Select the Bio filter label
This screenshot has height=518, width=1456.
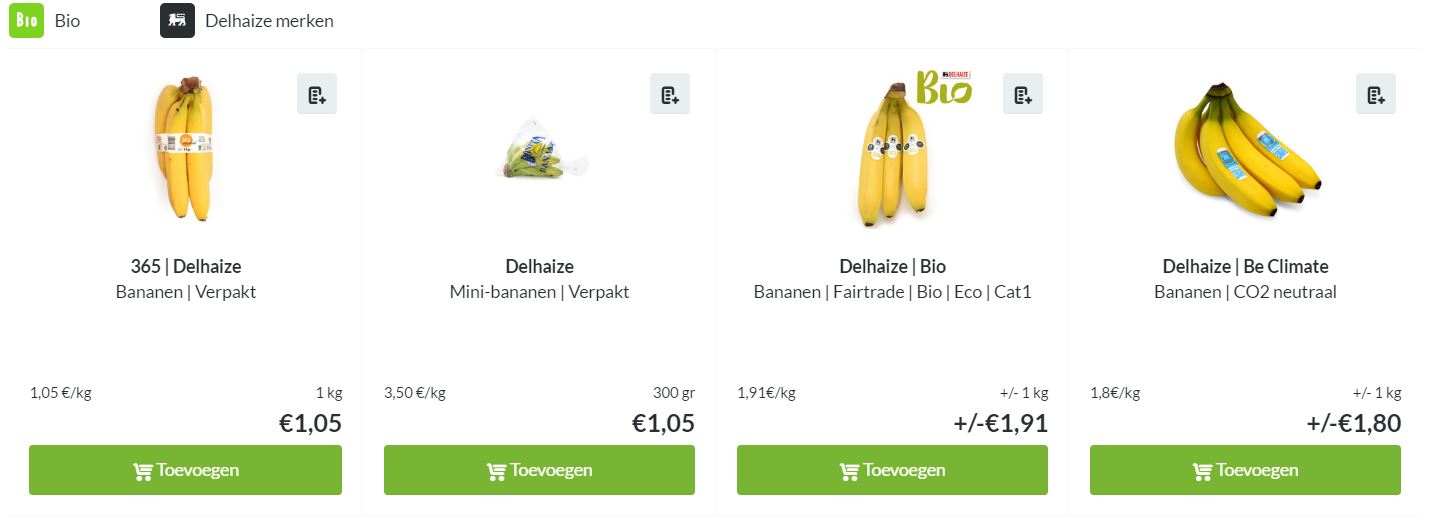[x=68, y=21]
